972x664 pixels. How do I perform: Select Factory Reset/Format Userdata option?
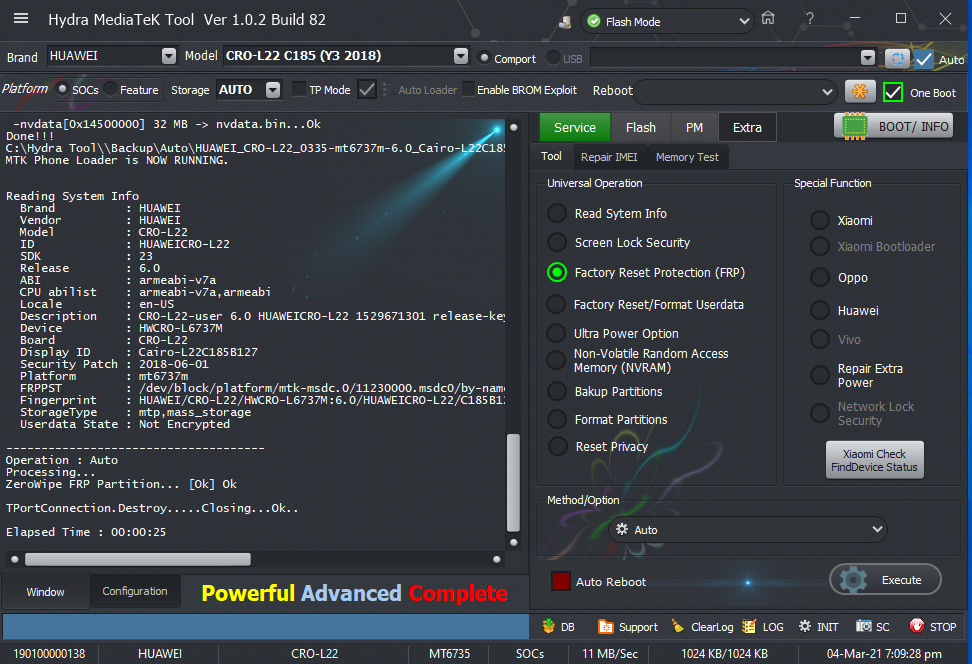556,304
